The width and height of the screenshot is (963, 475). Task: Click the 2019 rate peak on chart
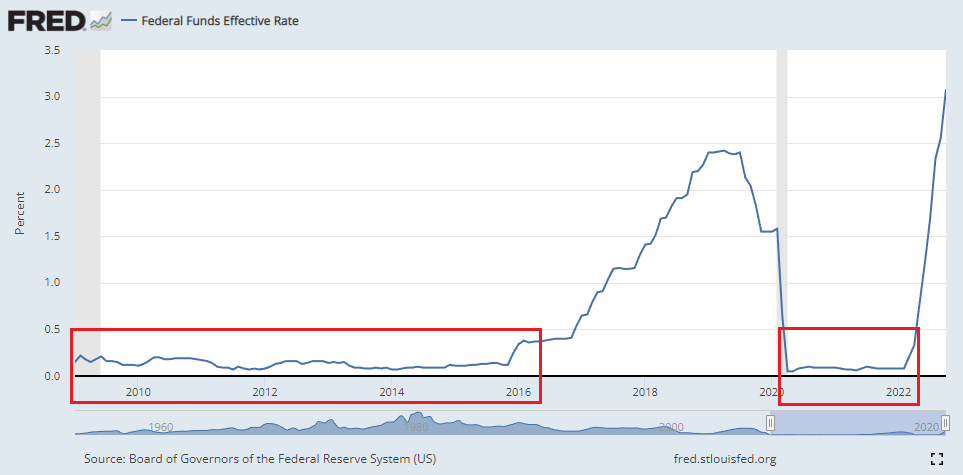click(722, 151)
